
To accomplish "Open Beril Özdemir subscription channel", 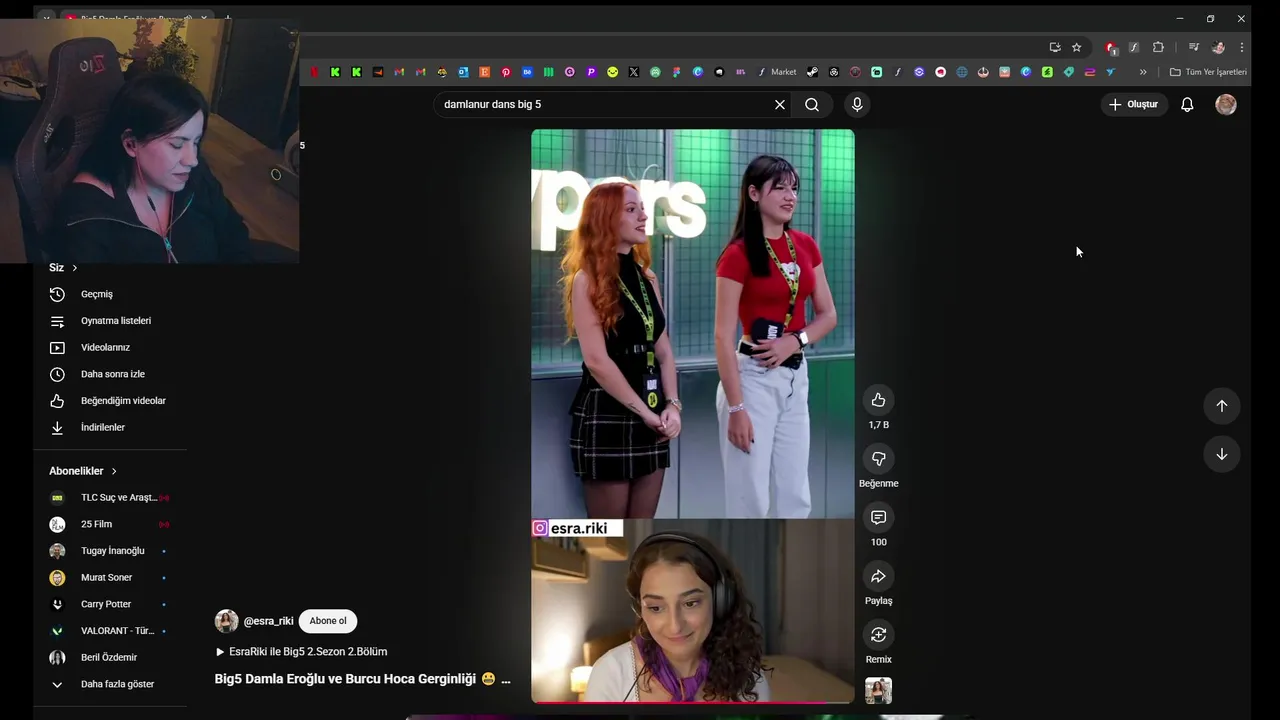I will (x=110, y=657).
